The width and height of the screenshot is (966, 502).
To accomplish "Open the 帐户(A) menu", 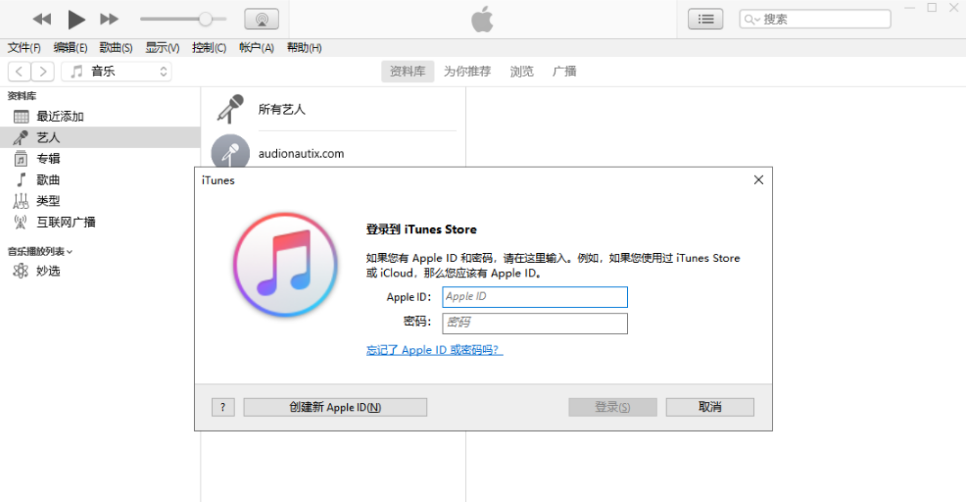I will pos(256,47).
